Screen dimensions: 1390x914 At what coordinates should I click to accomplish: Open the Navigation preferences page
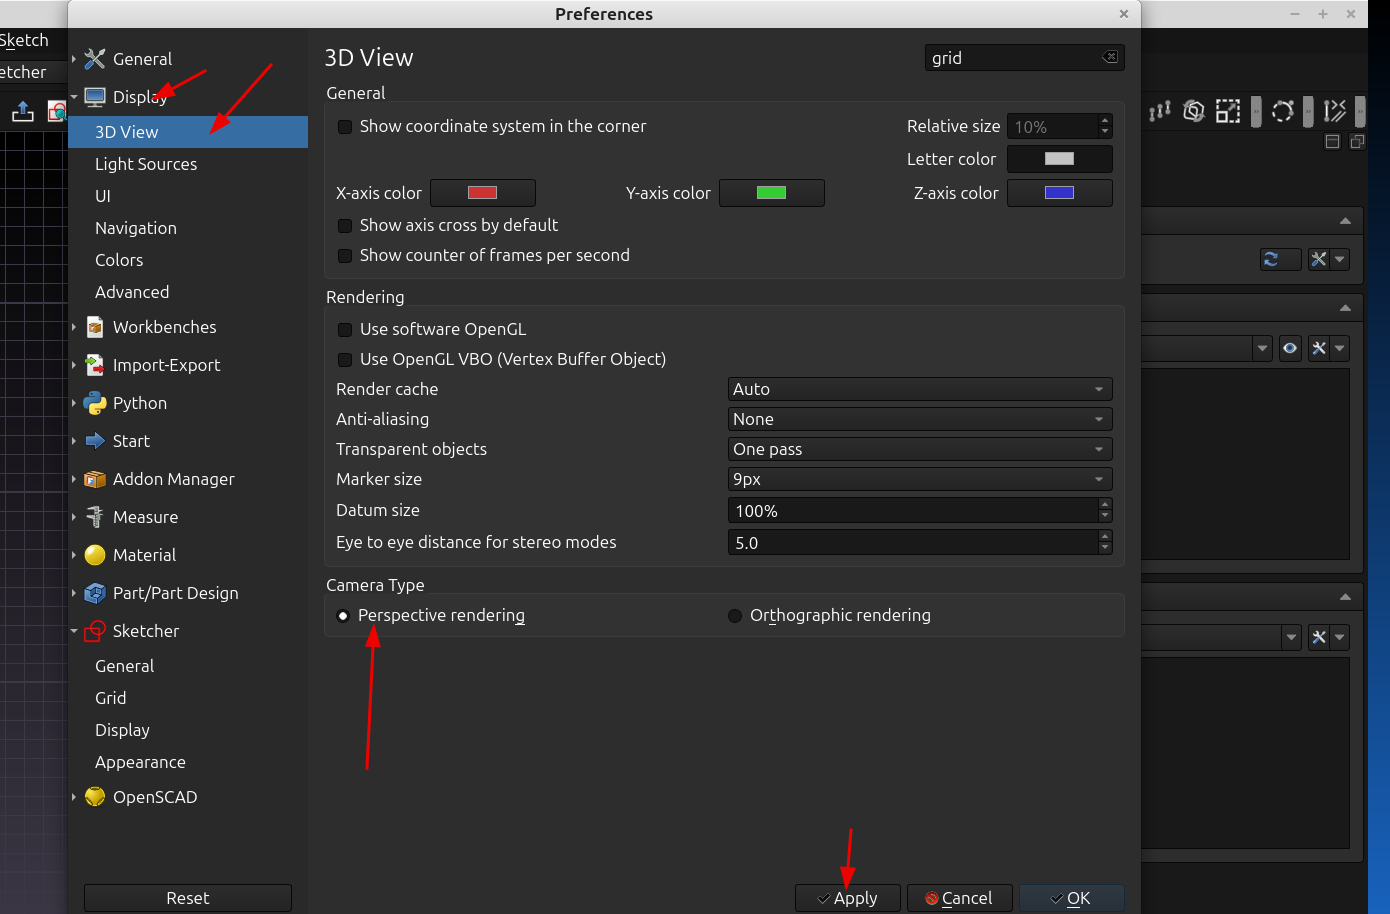tap(136, 228)
